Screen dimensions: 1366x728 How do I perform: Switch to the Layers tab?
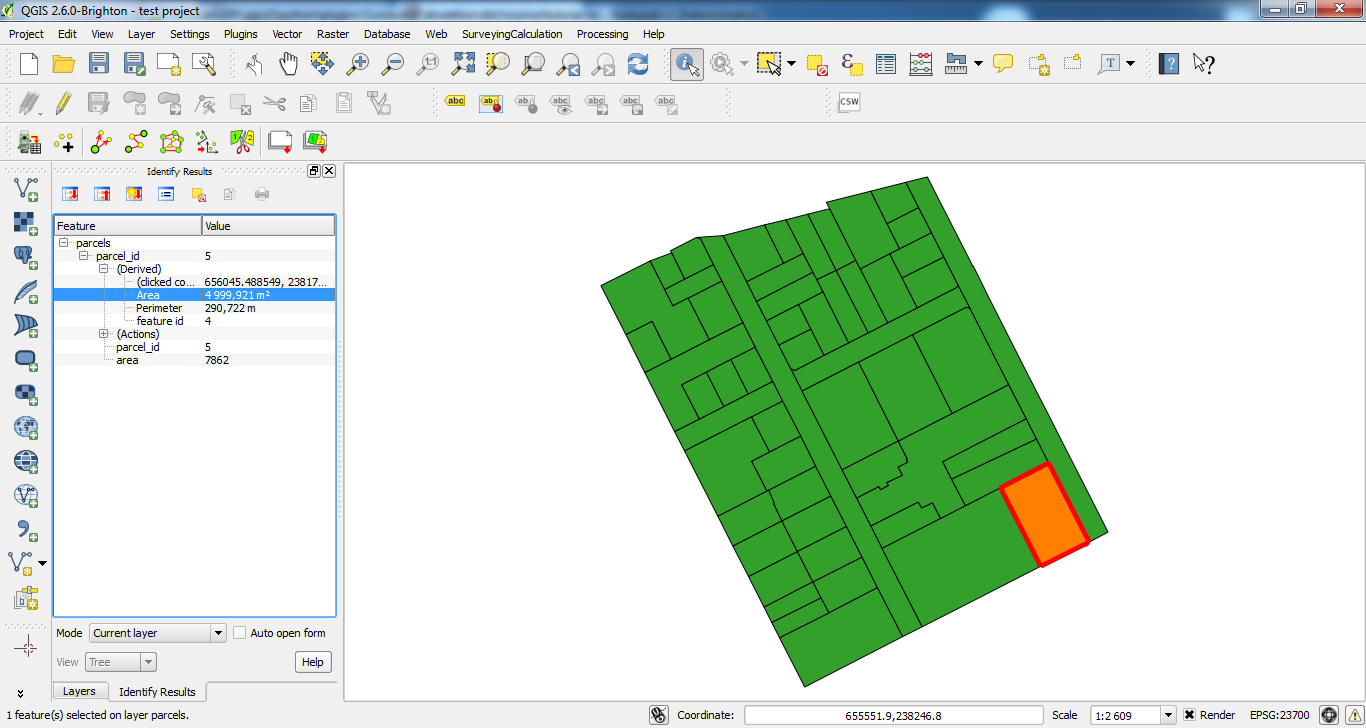click(x=79, y=691)
